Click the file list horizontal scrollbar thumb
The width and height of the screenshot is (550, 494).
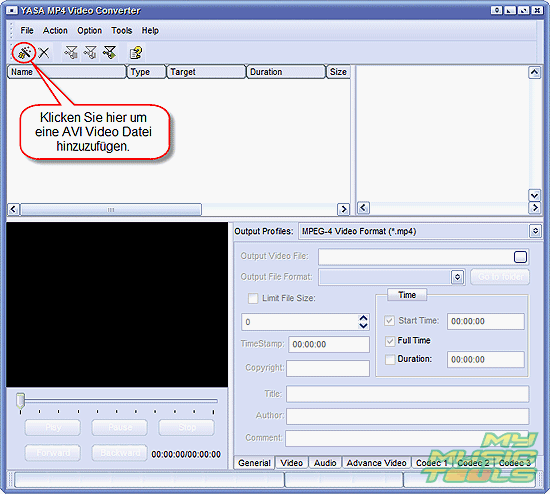point(111,209)
